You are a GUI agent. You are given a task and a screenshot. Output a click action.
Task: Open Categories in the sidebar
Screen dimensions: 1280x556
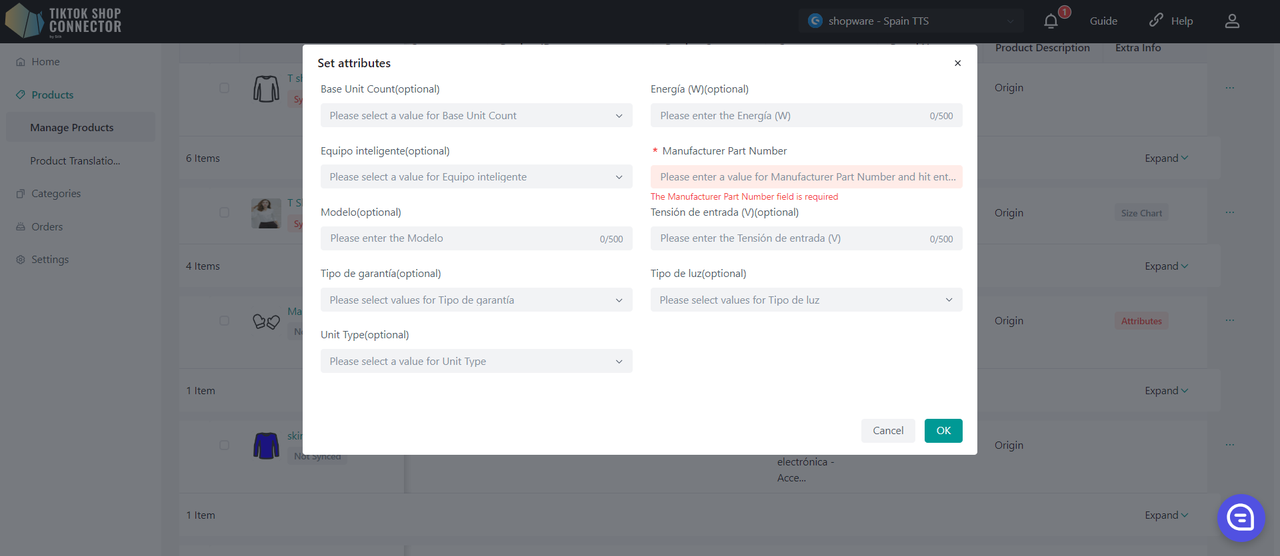[55, 194]
